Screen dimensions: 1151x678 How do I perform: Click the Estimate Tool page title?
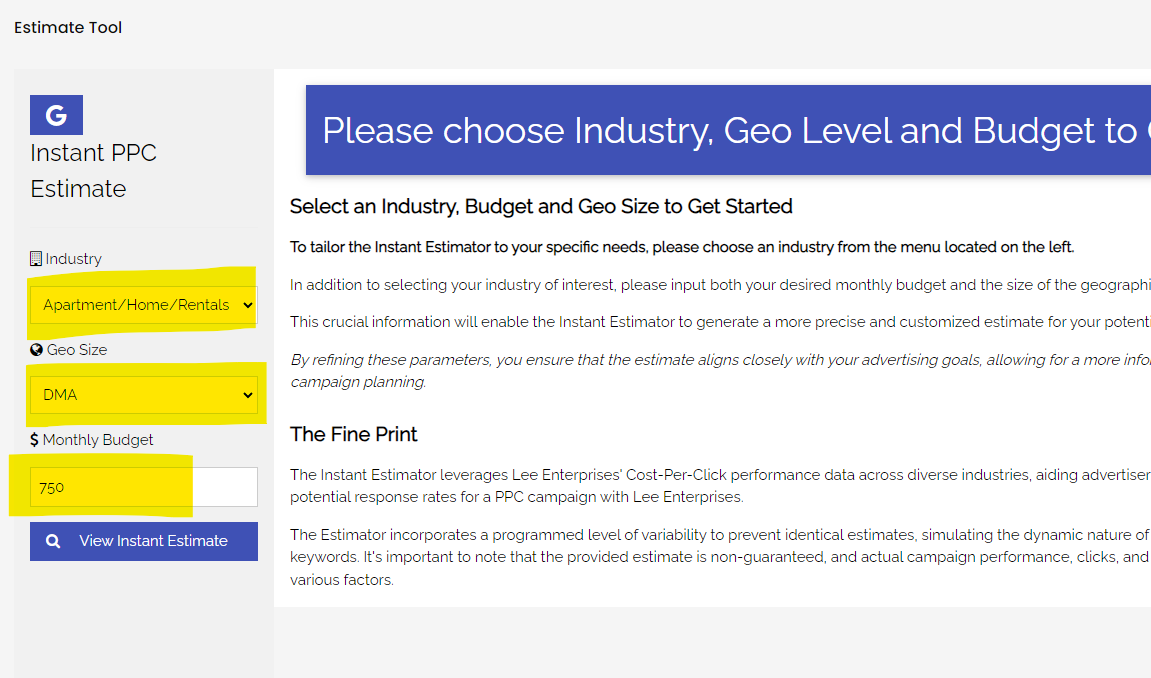coord(68,28)
